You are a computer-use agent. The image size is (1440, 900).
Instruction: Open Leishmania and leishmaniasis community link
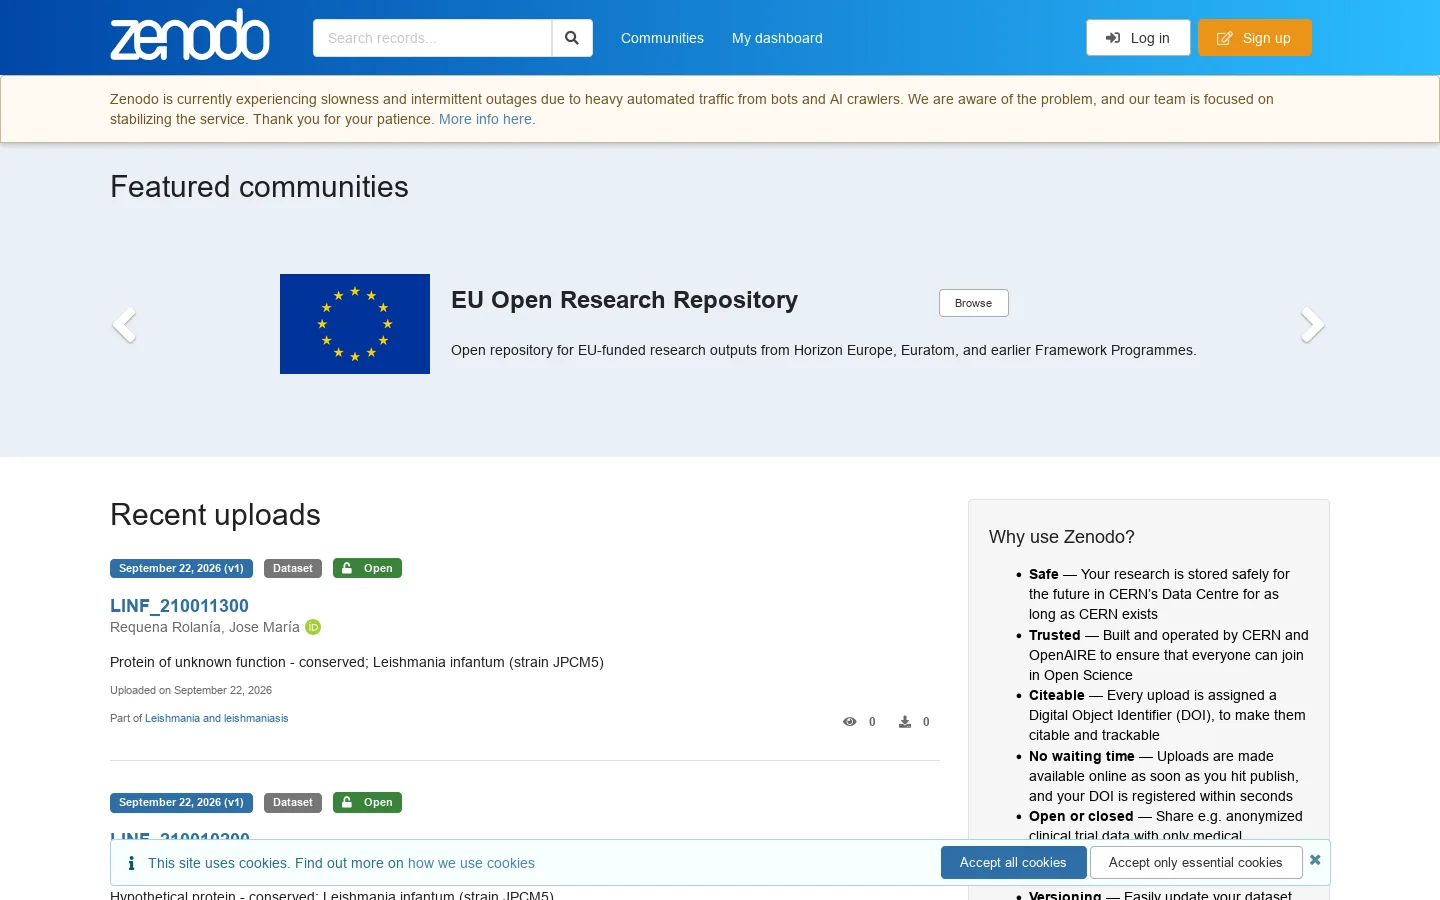[216, 718]
